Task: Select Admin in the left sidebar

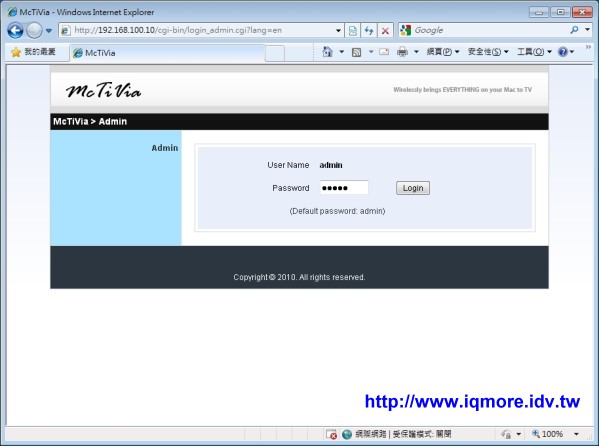Action: (x=165, y=148)
